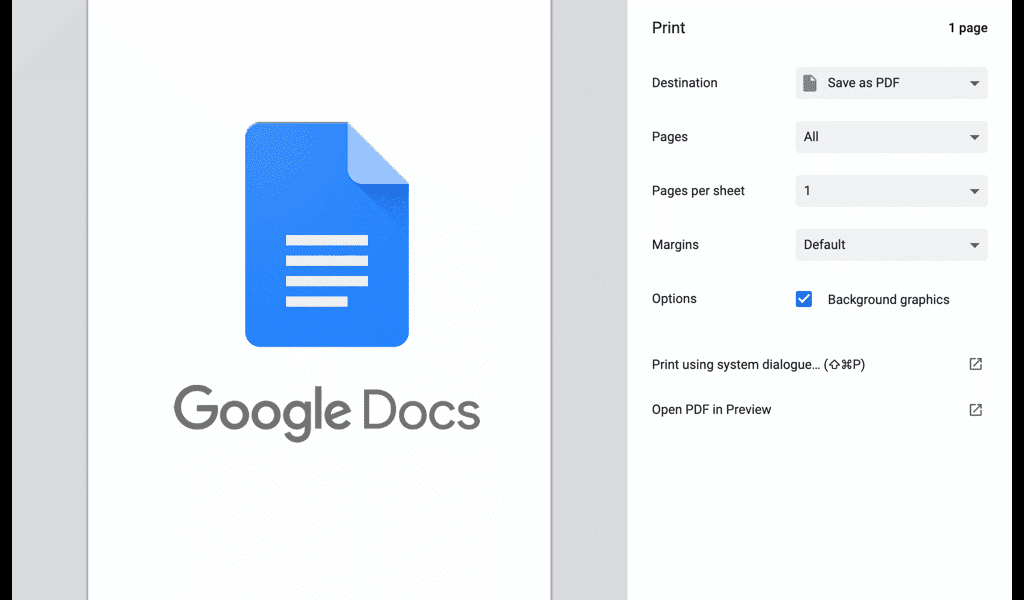Click the PDF file icon in Destination field
Image resolution: width=1024 pixels, height=600 pixels.
[810, 83]
